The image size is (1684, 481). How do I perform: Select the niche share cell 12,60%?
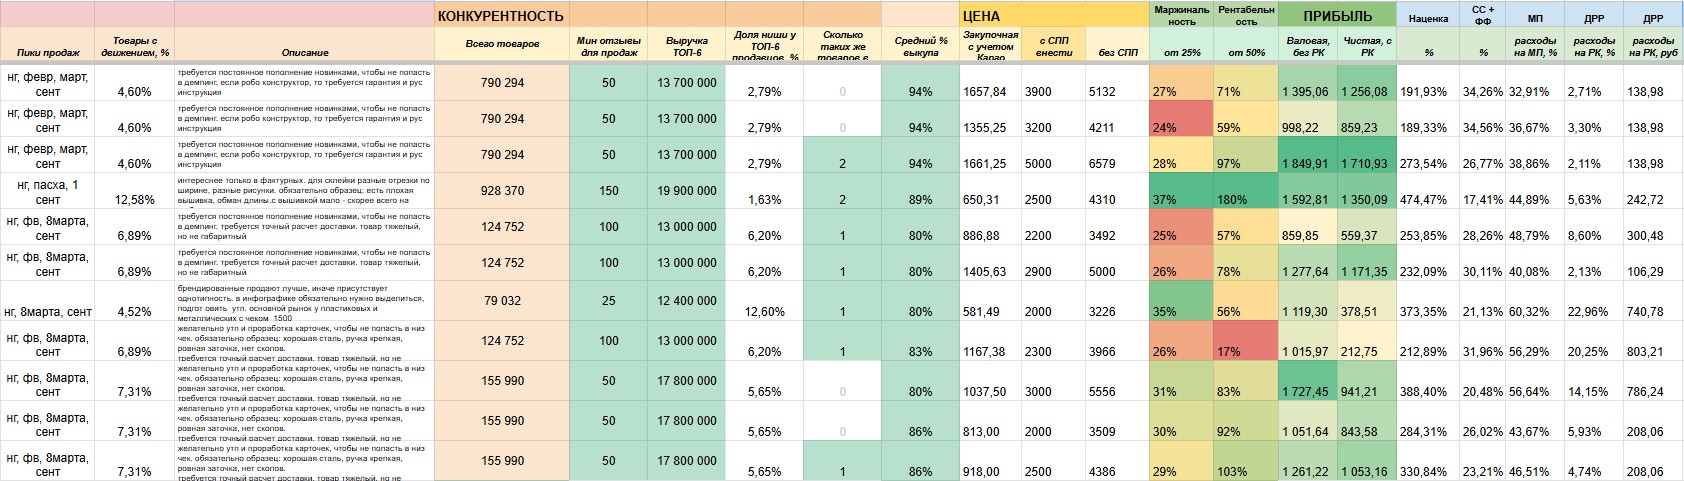coord(764,300)
